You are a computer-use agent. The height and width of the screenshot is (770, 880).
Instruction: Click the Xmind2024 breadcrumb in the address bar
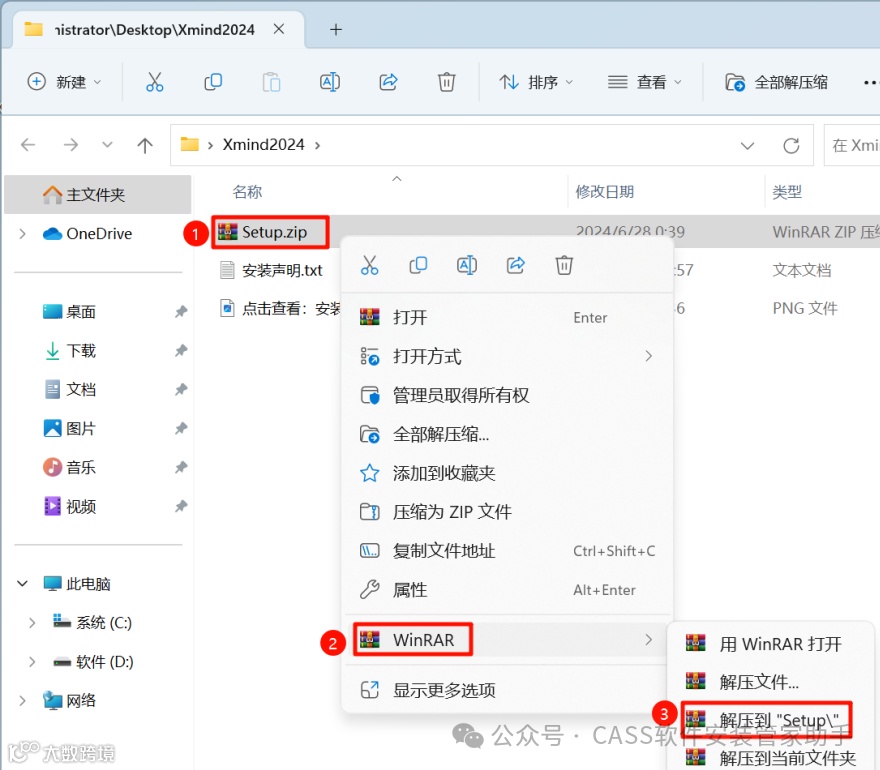point(263,145)
